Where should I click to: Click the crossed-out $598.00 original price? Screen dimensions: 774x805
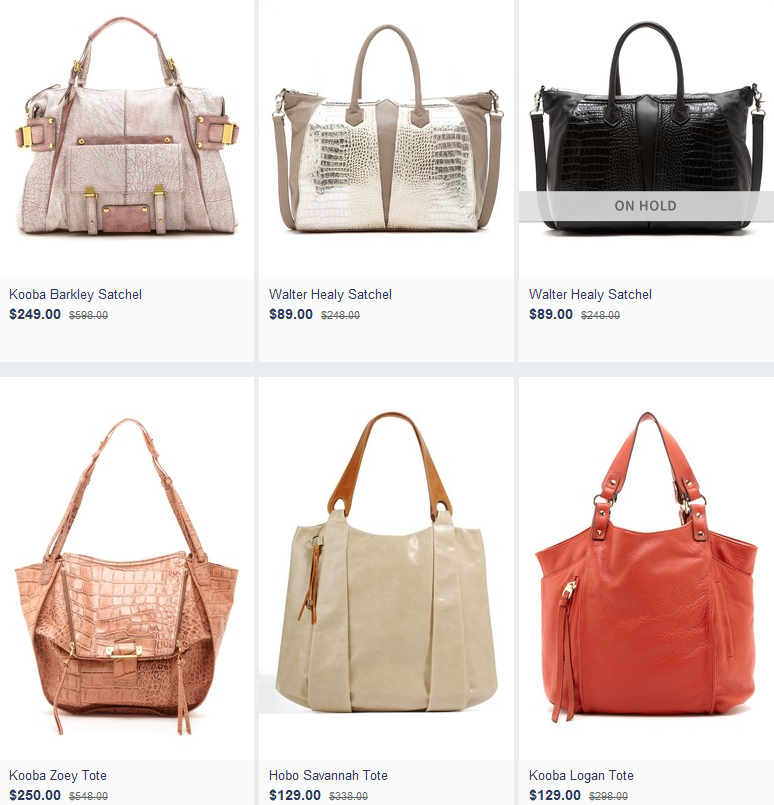click(x=88, y=315)
